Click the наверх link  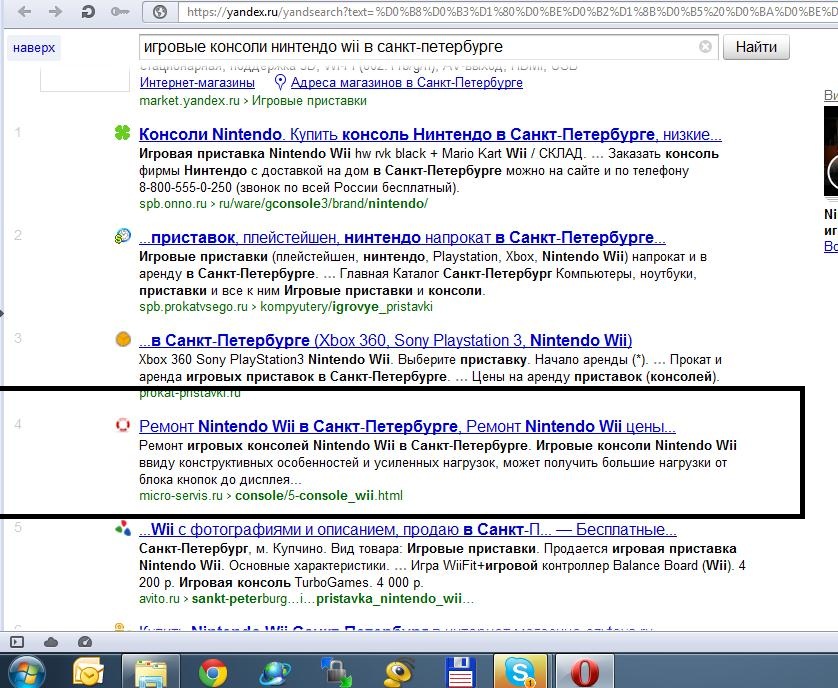point(34,48)
